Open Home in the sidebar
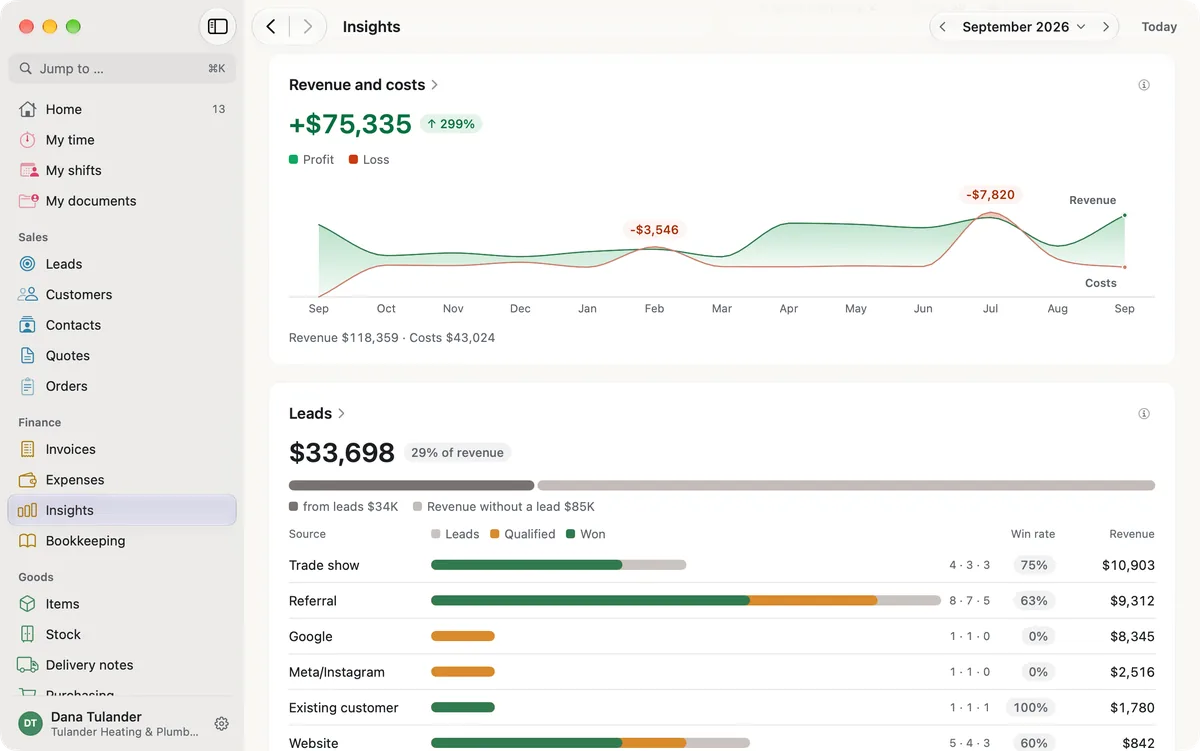 click(x=122, y=109)
